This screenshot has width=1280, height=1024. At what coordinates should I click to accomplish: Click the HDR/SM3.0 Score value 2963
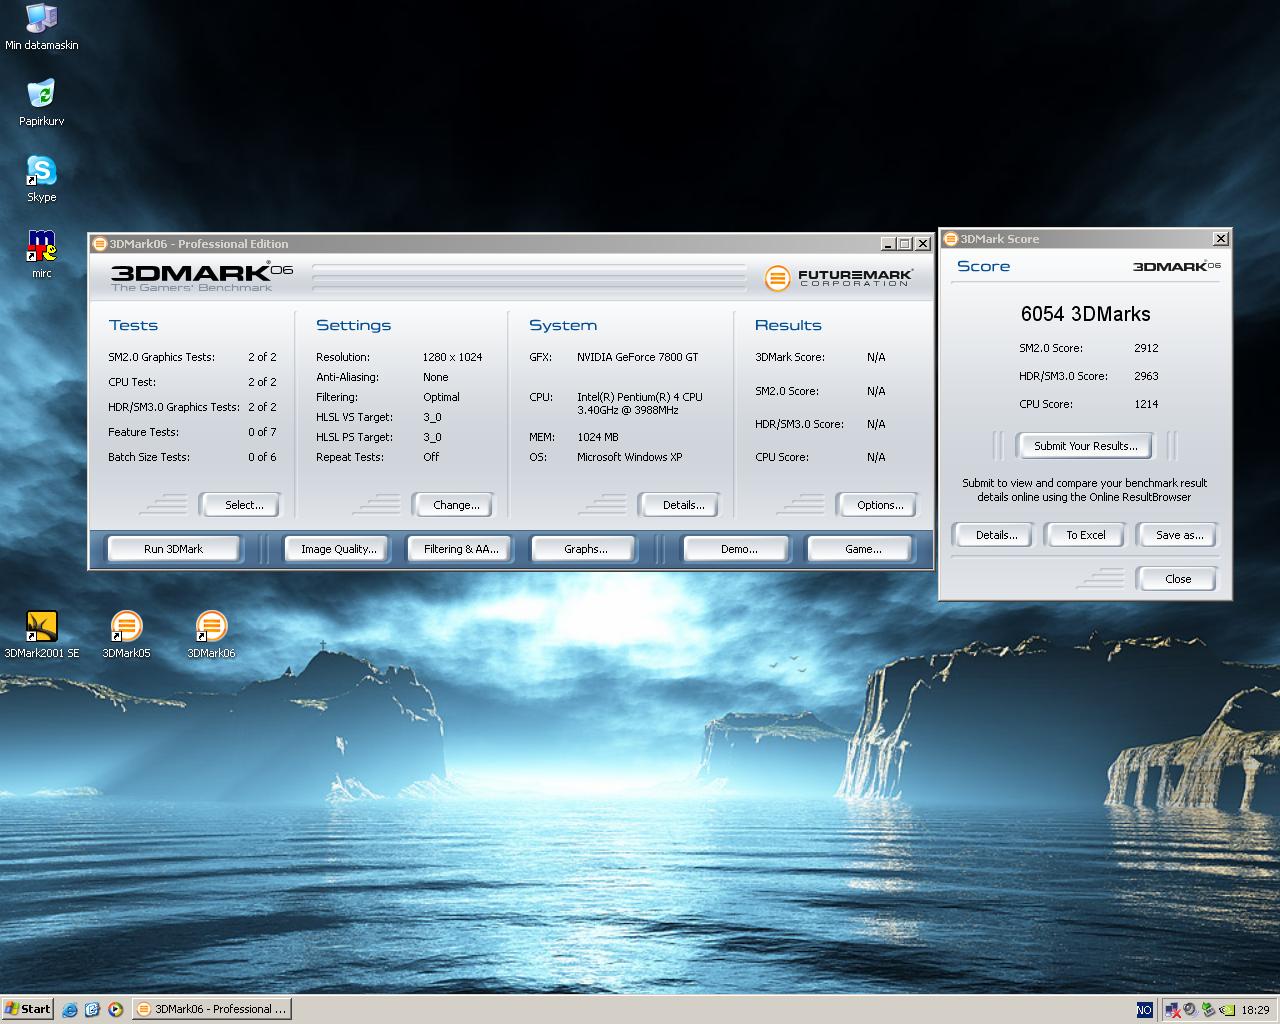[1146, 376]
